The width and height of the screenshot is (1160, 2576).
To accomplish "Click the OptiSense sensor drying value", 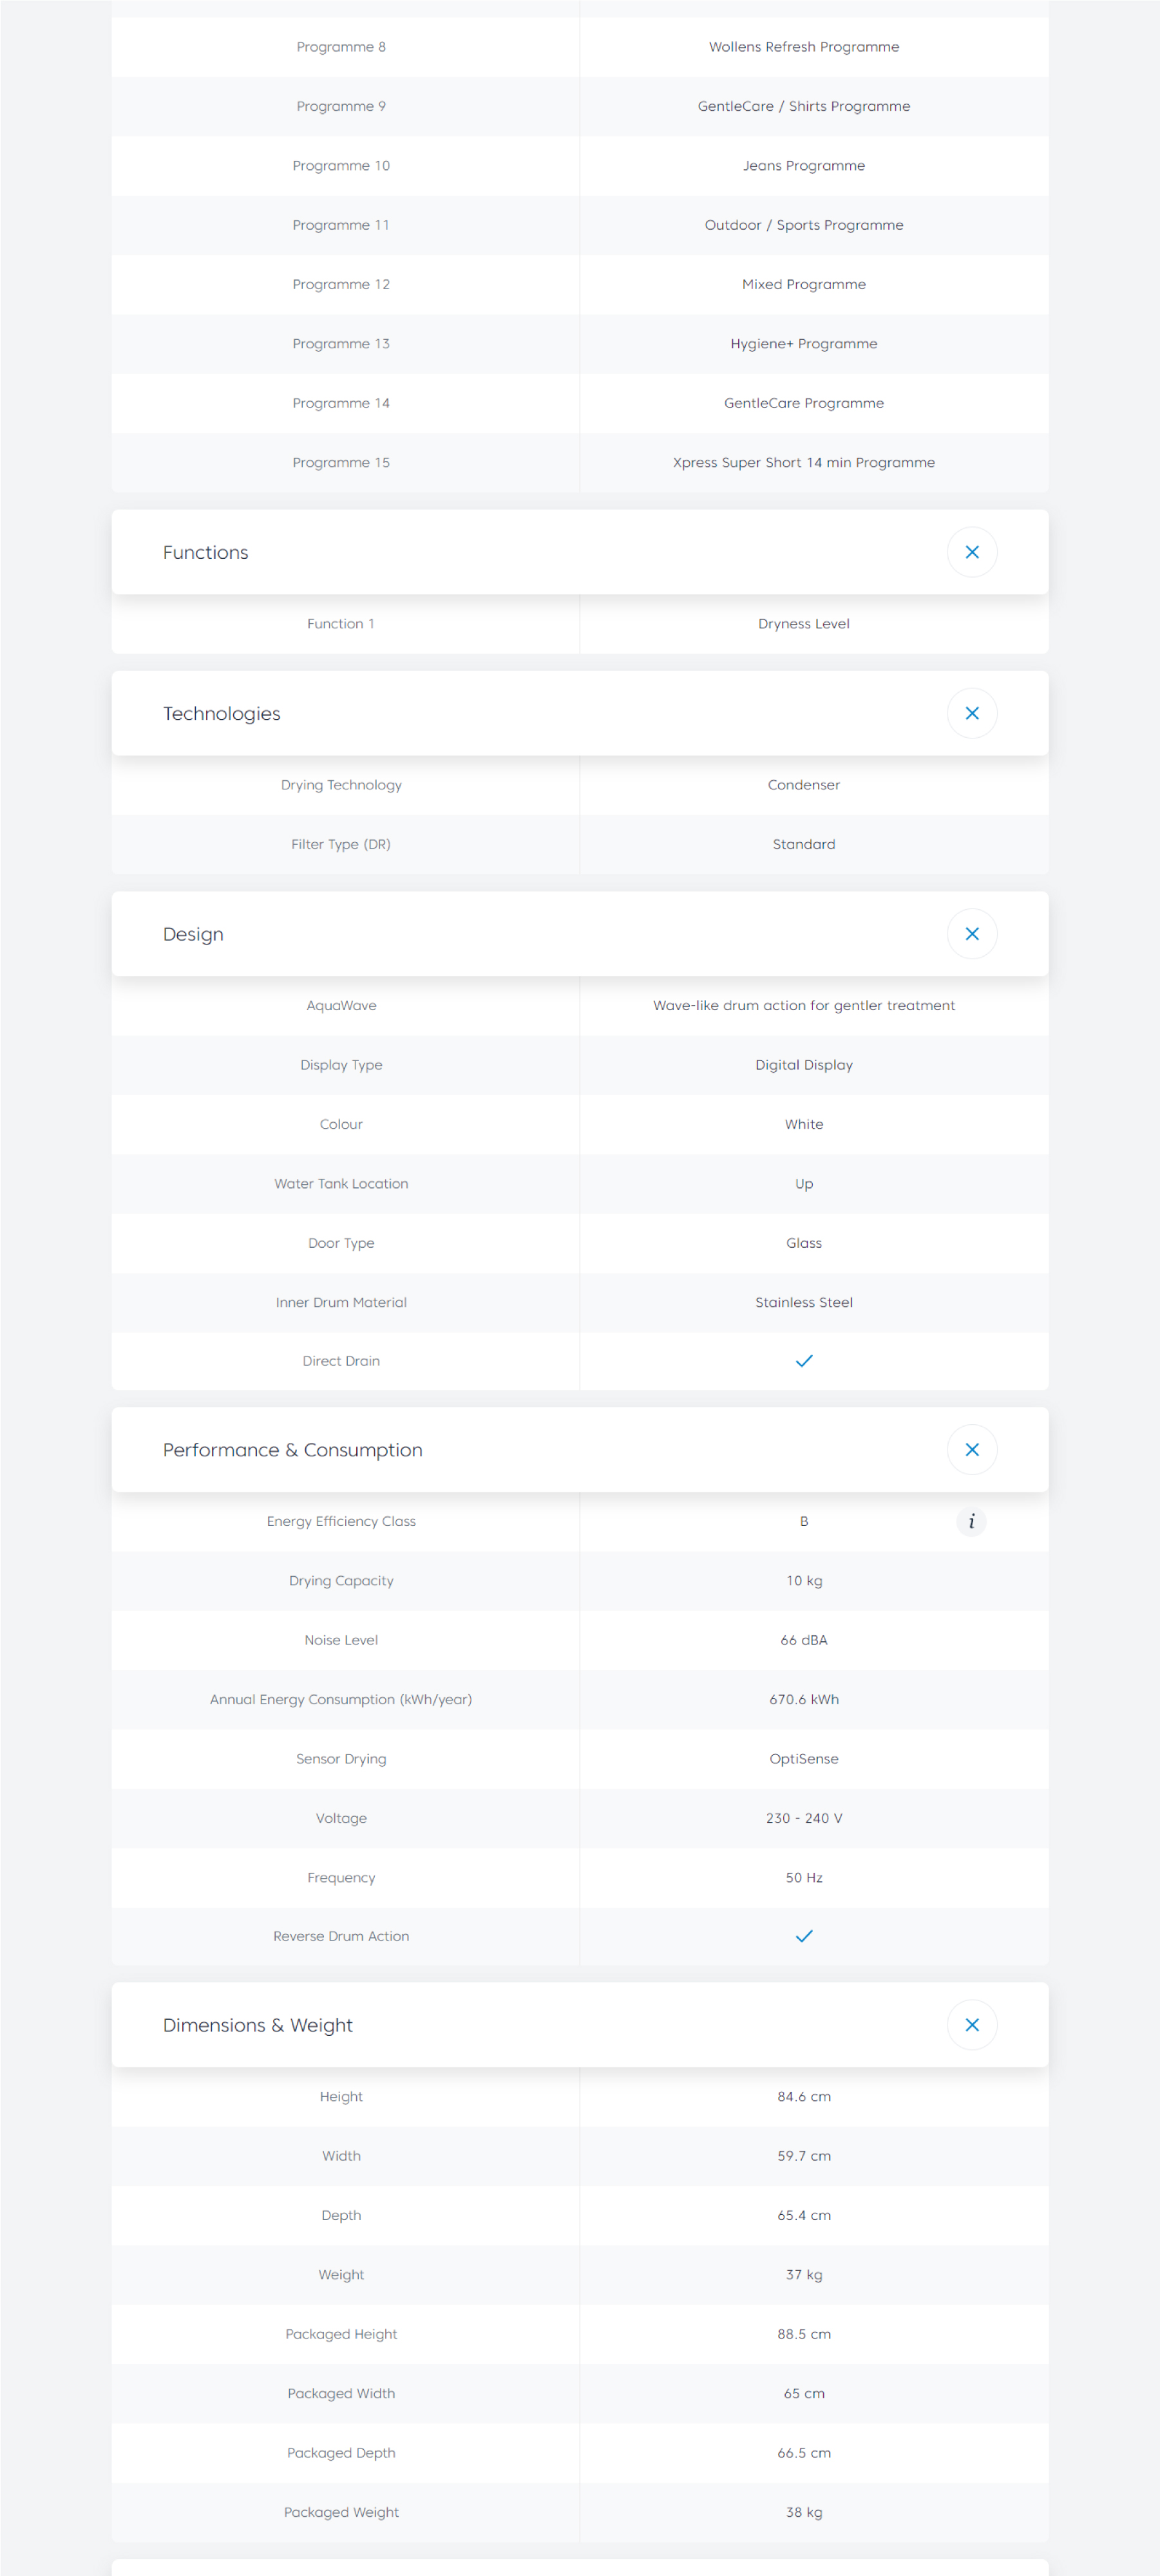I will [x=804, y=1759].
